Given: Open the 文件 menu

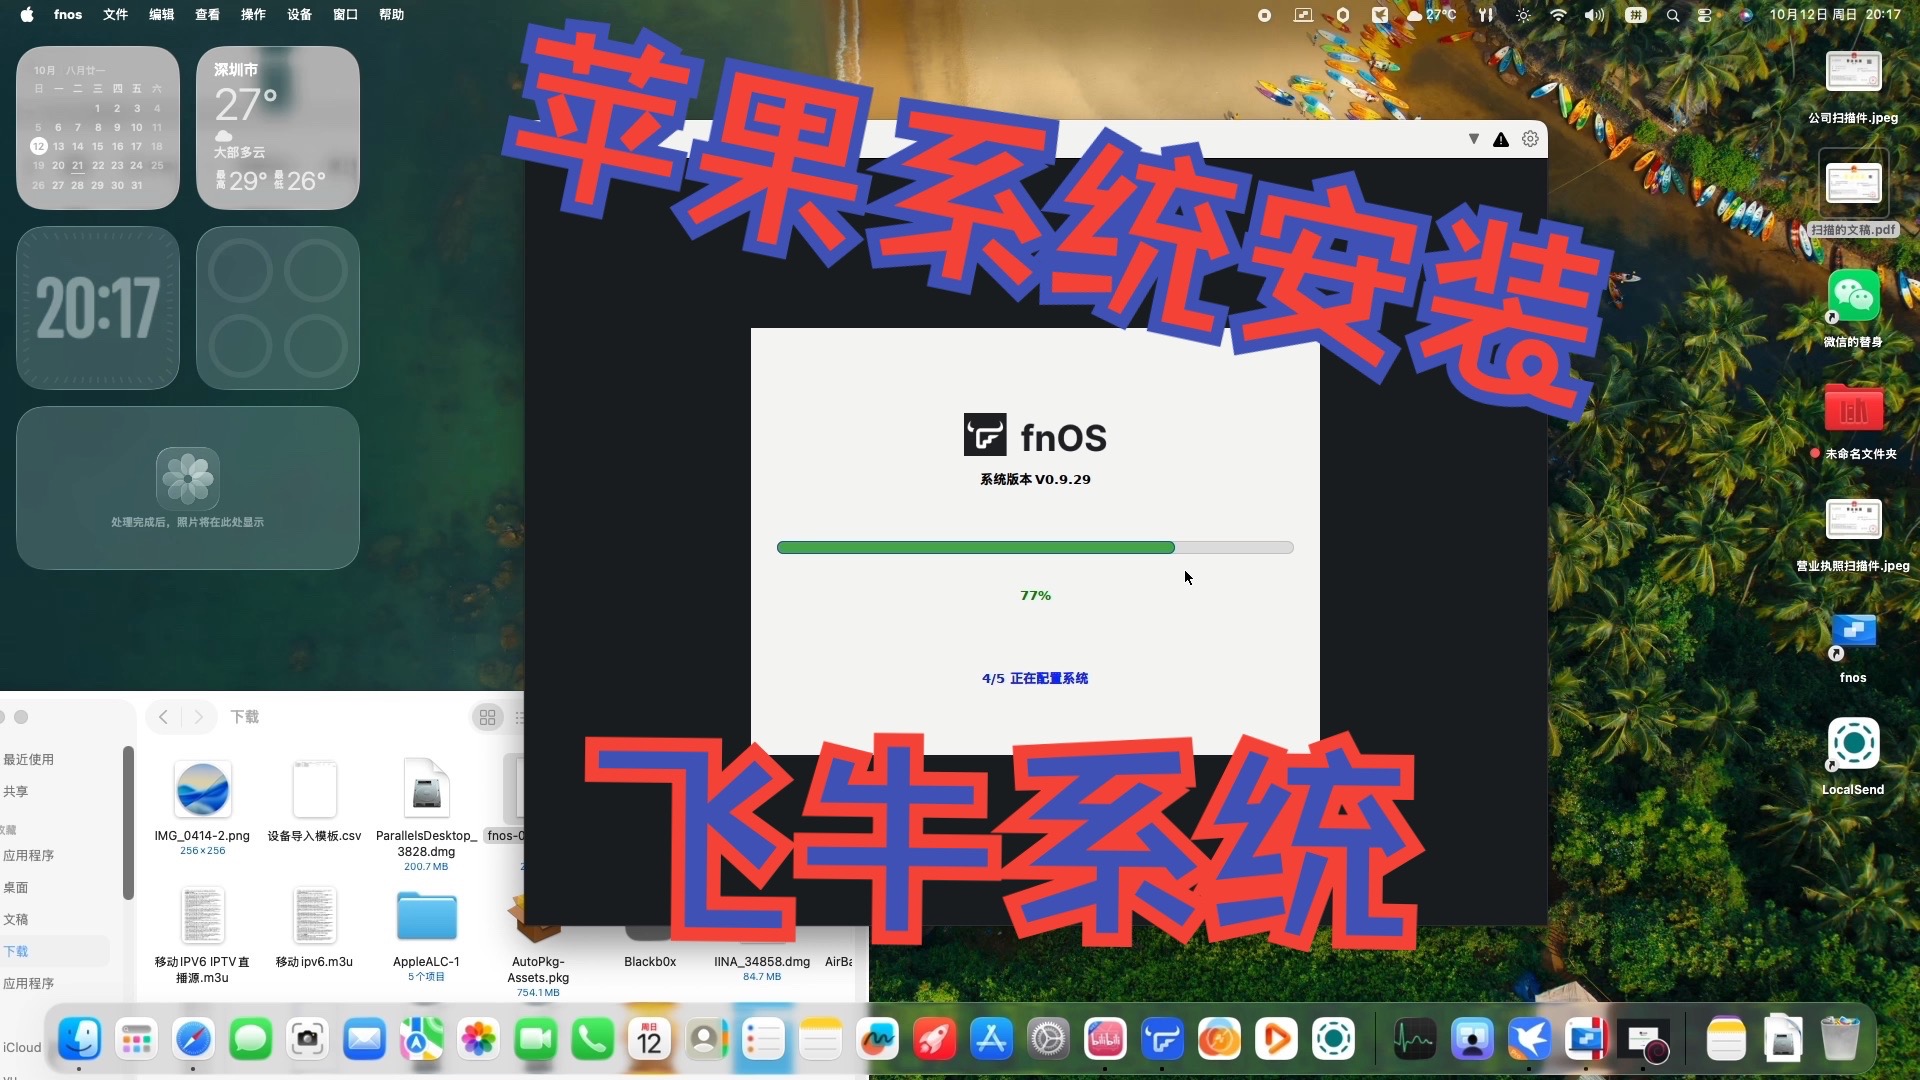Looking at the screenshot, I should [116, 14].
